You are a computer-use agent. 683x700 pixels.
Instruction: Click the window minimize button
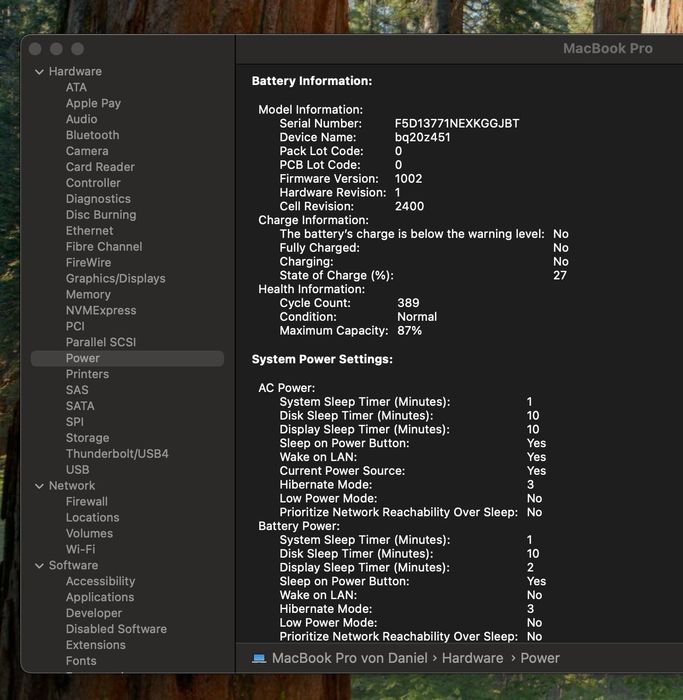(x=56, y=49)
